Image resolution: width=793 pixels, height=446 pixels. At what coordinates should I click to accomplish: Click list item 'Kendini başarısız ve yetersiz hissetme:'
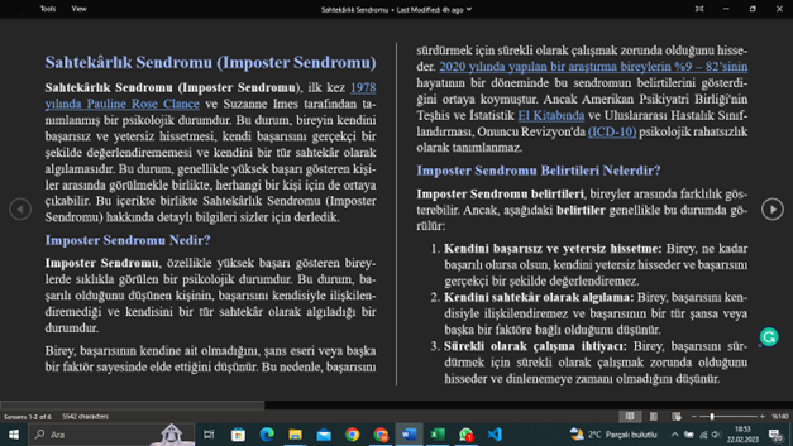click(x=552, y=248)
